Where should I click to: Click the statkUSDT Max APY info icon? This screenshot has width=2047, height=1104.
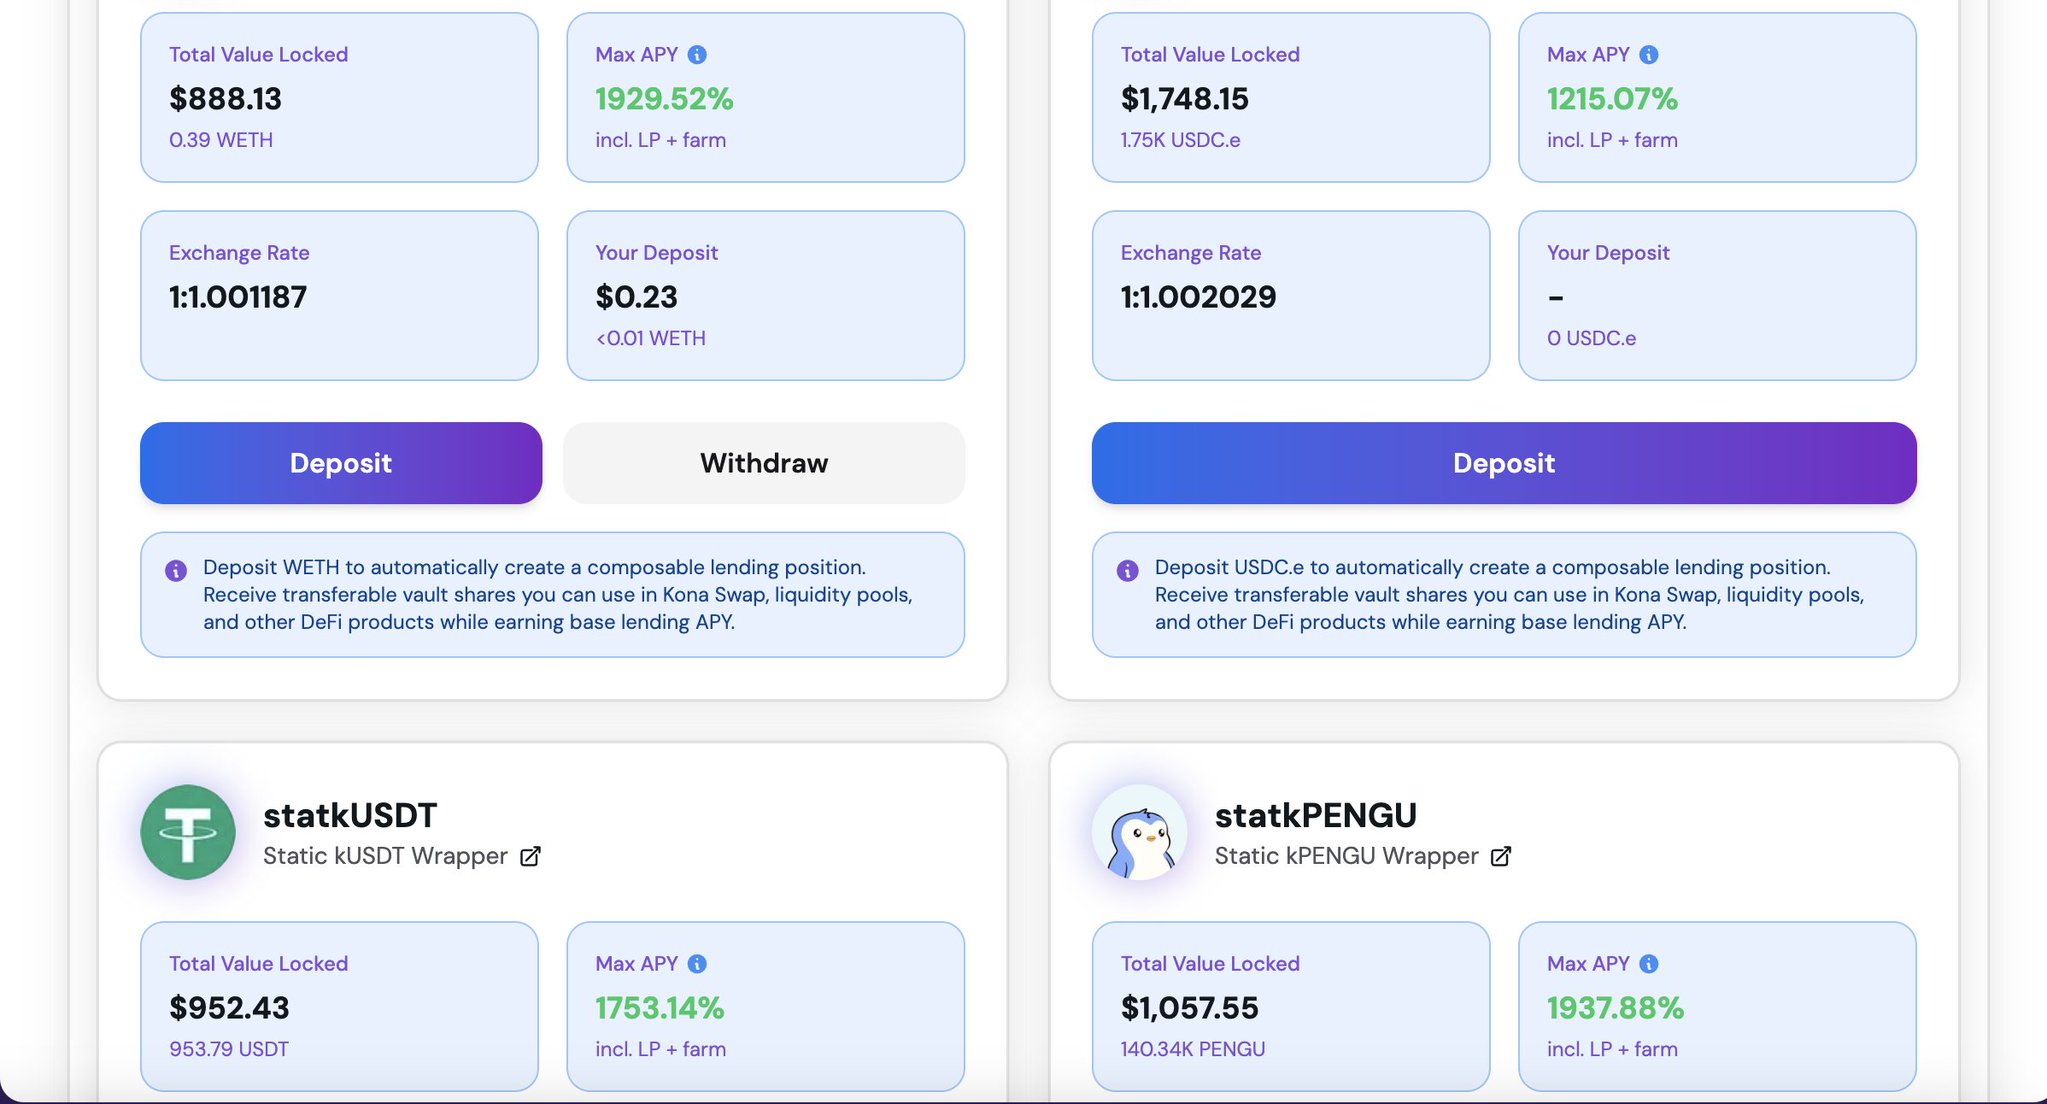697,964
